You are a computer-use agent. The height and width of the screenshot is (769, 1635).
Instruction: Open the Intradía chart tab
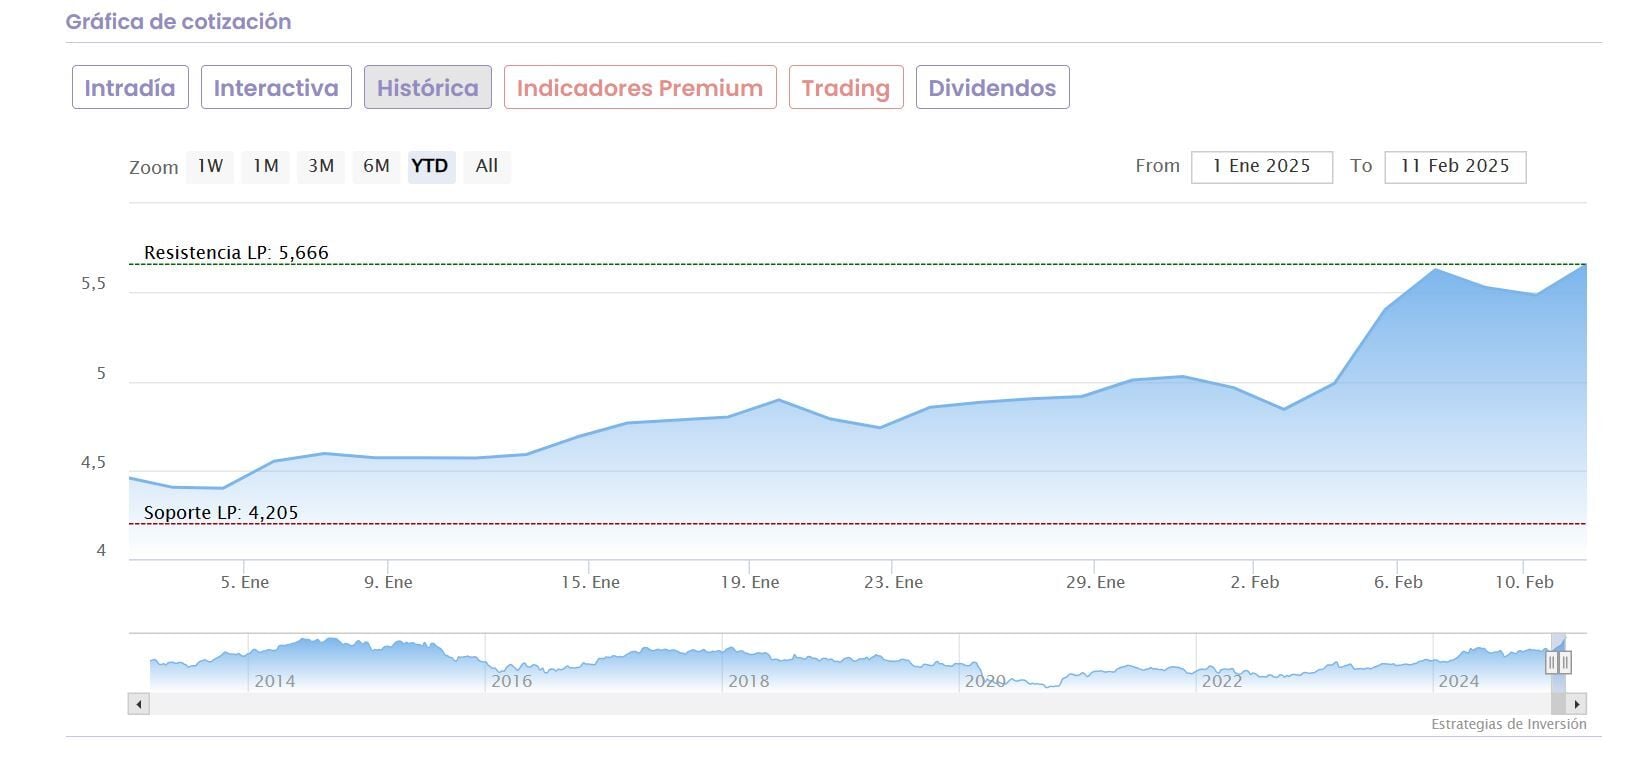[x=130, y=87]
